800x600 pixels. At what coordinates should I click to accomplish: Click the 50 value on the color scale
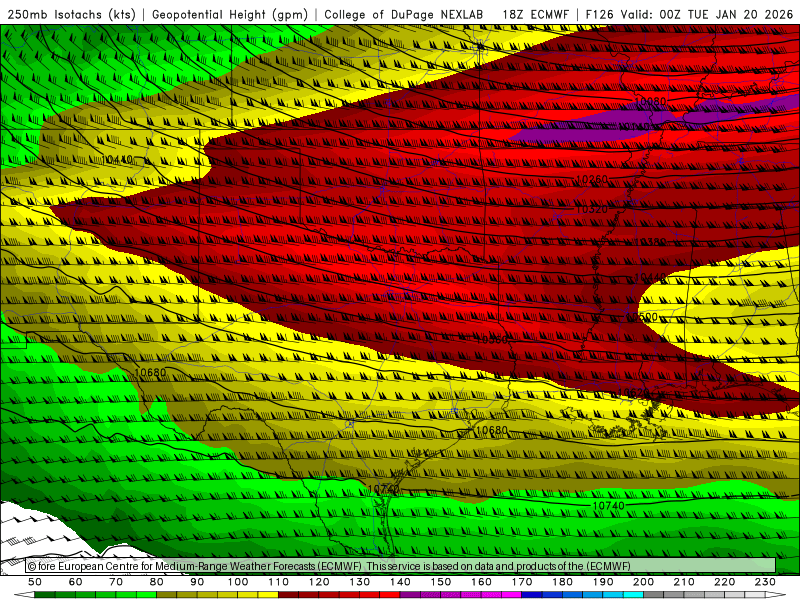pos(35,582)
